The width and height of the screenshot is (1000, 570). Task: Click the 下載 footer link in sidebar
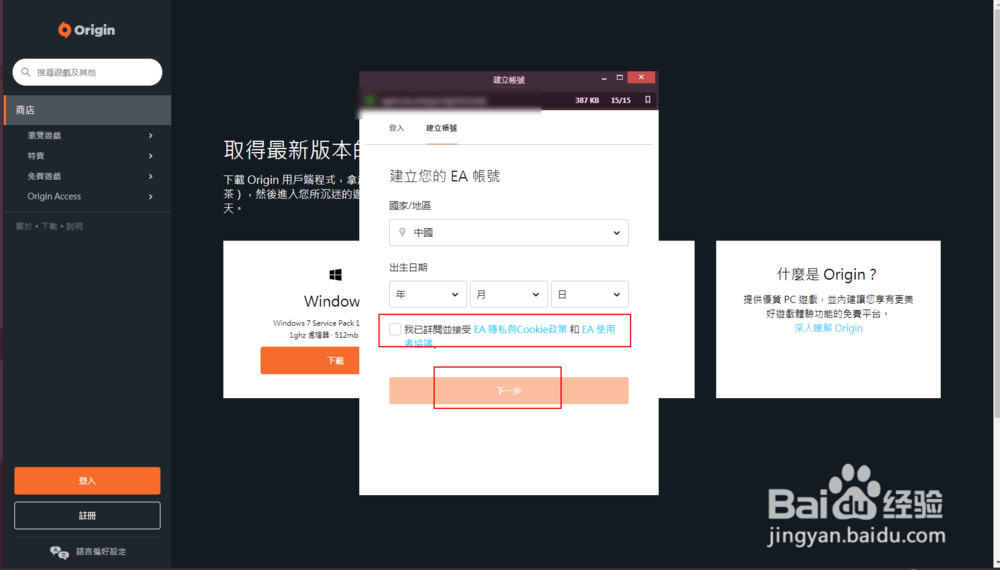tap(49, 226)
